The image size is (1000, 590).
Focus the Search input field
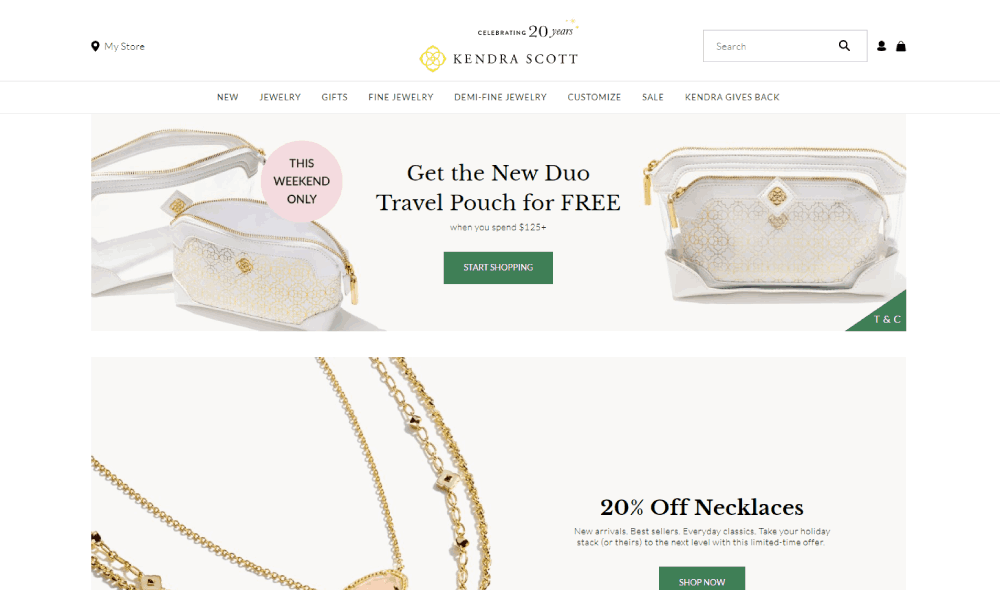(768, 46)
